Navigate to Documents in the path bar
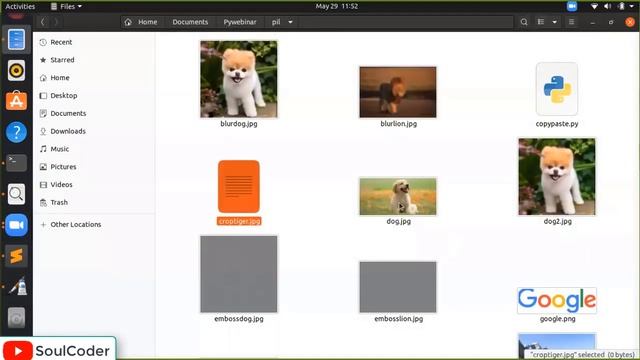 click(190, 22)
